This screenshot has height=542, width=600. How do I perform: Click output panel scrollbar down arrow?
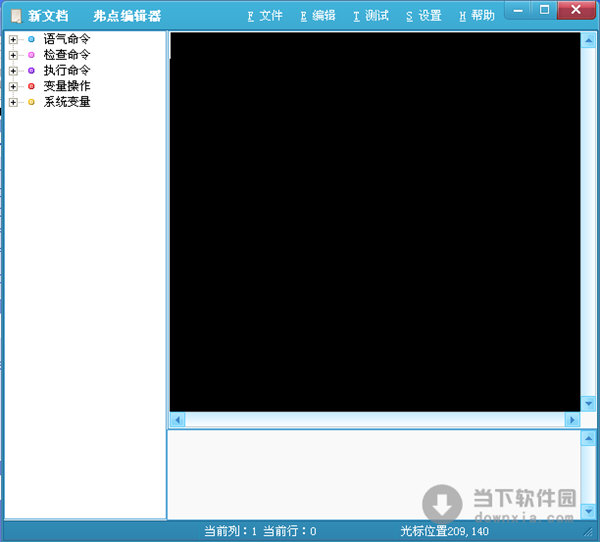point(588,511)
